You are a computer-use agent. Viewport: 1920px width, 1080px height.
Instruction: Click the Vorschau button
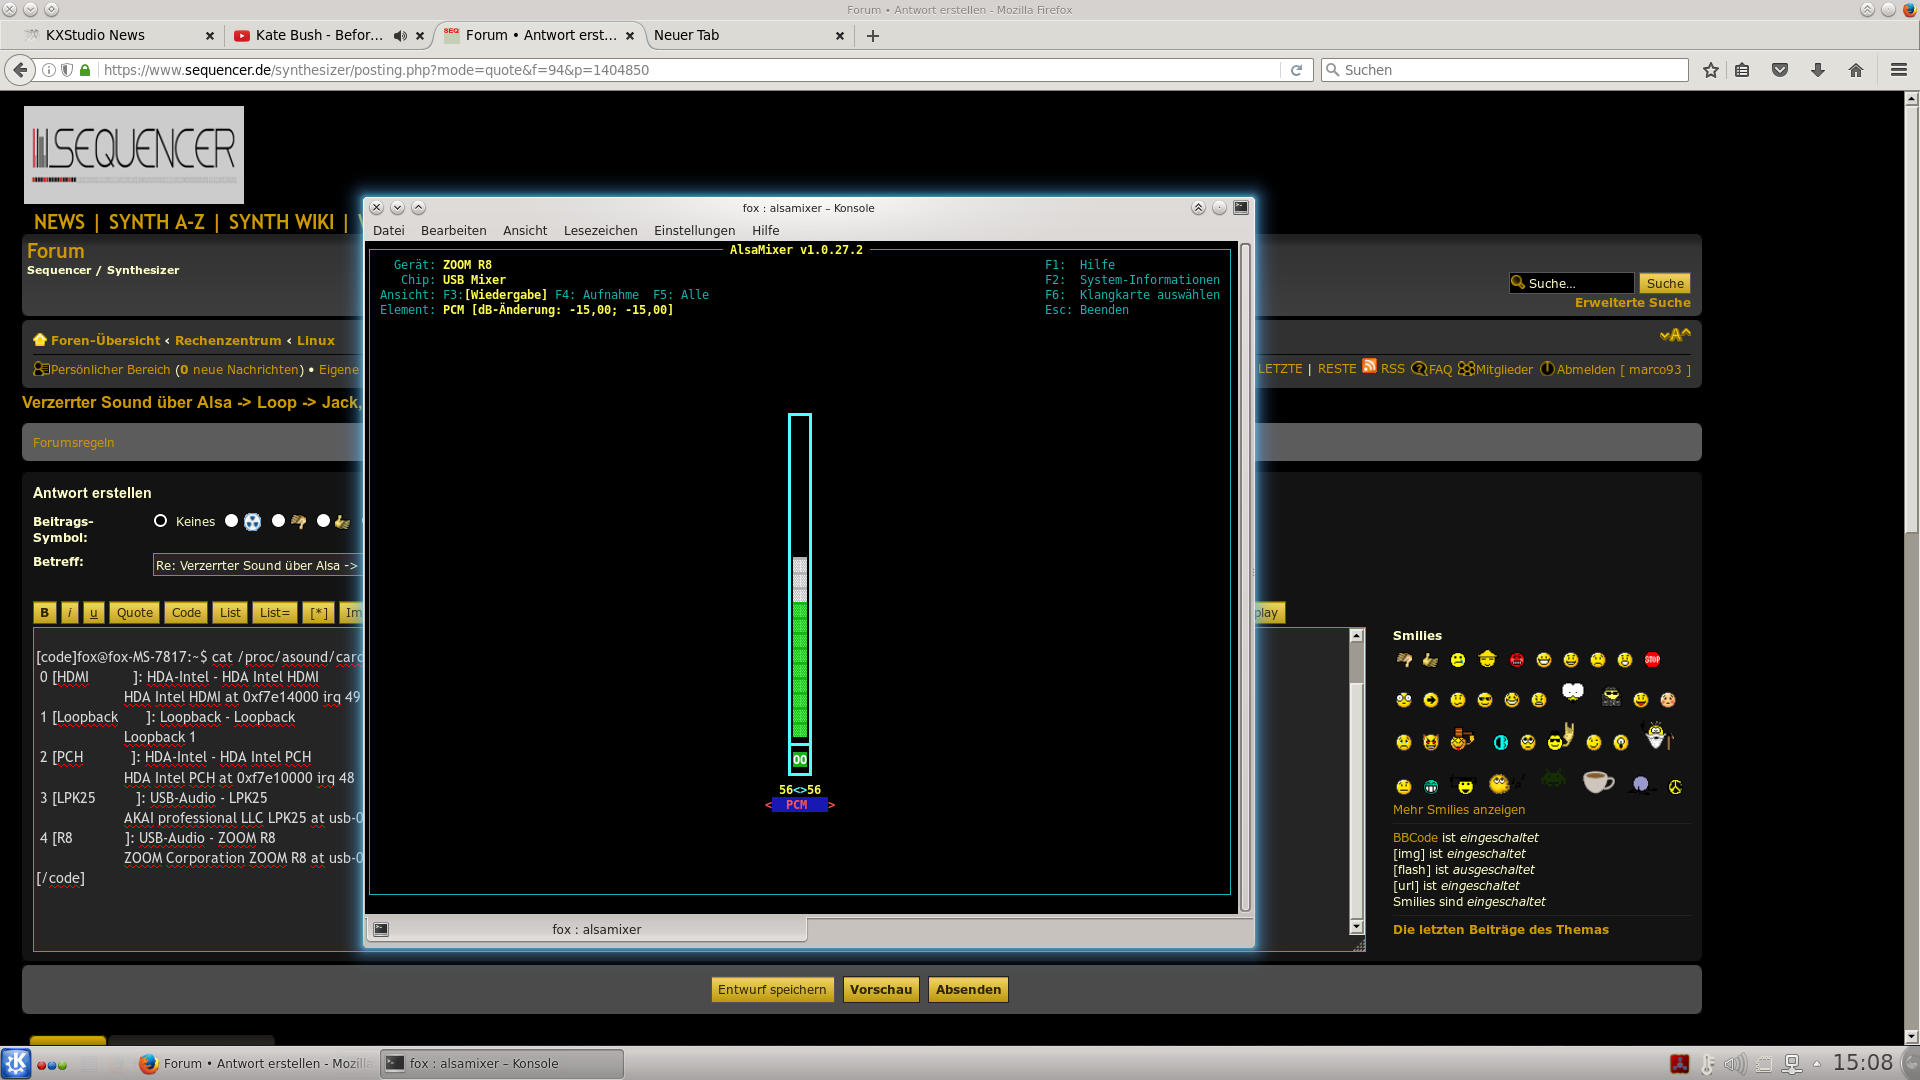881,989
